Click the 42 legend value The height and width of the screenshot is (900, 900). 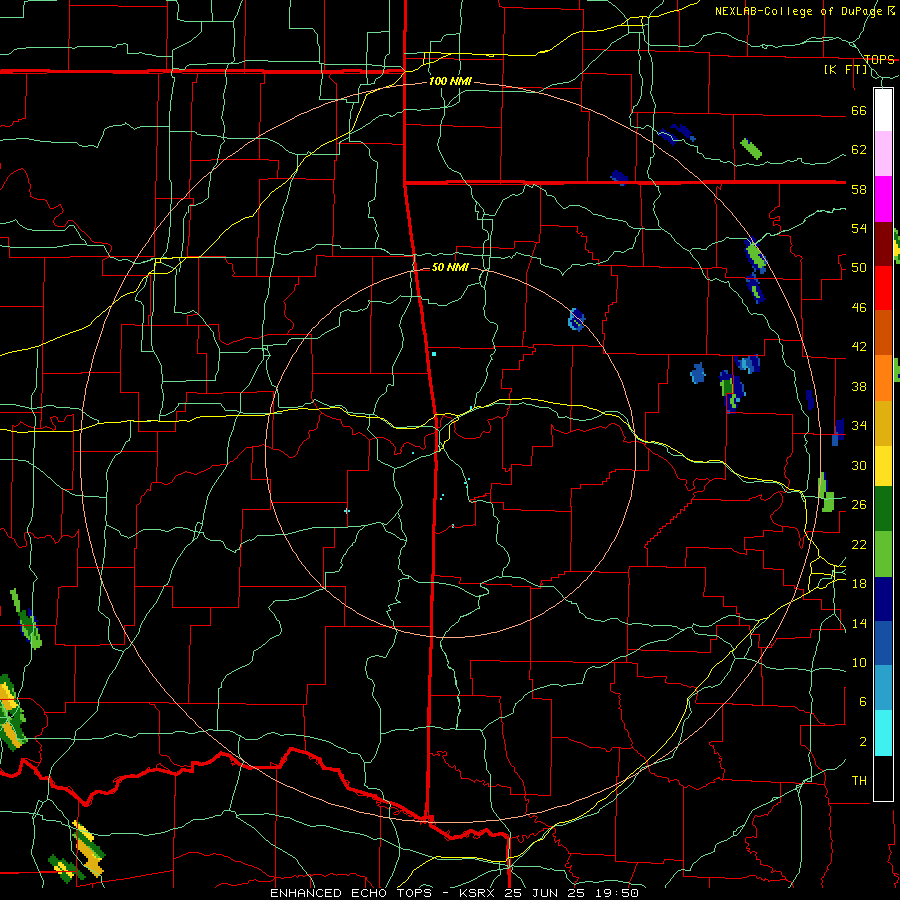tap(859, 347)
